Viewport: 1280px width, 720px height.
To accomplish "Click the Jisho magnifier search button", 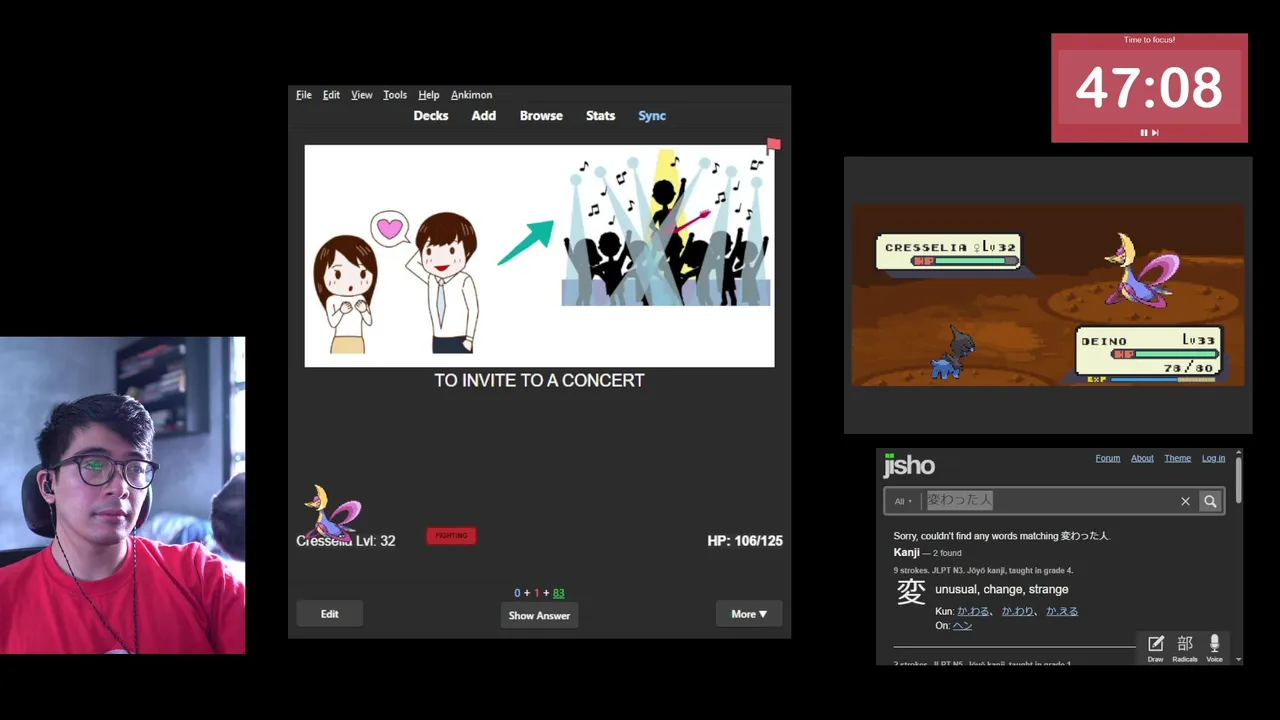I will [x=1210, y=501].
